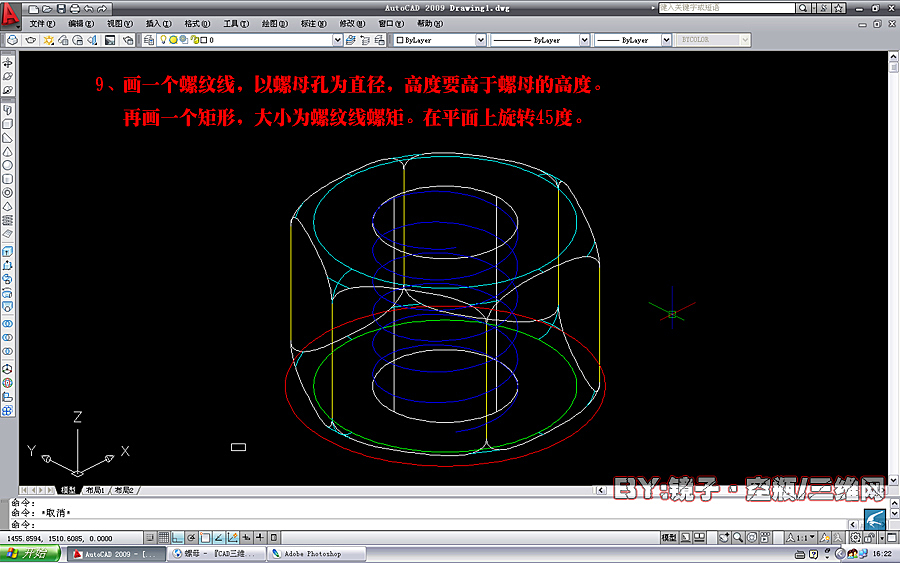Toggle Dynamic Input in status bar
This screenshot has height=563, width=900.
(246, 538)
